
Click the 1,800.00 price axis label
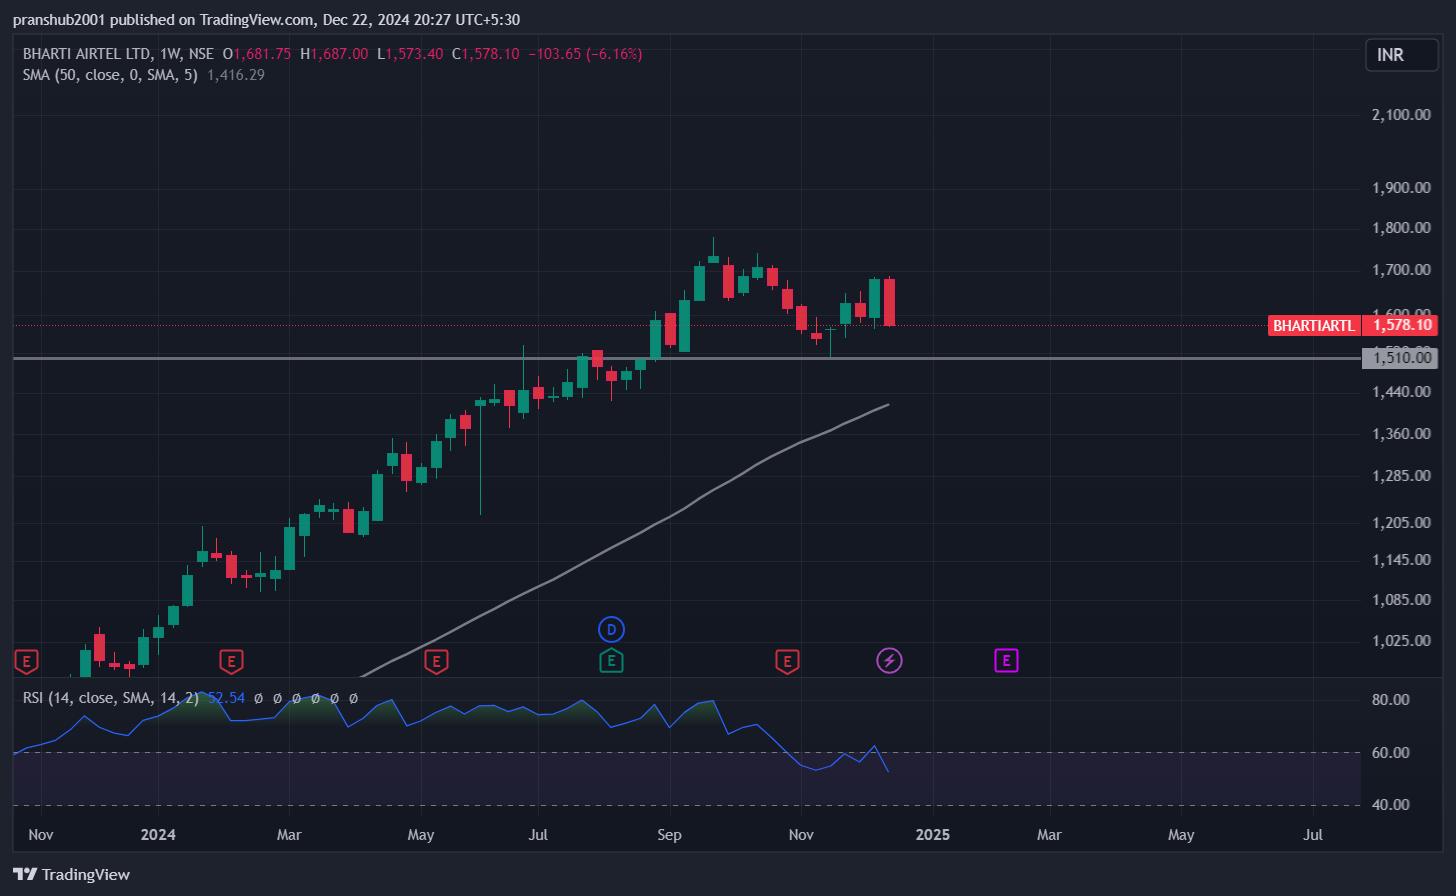[x=1401, y=228]
